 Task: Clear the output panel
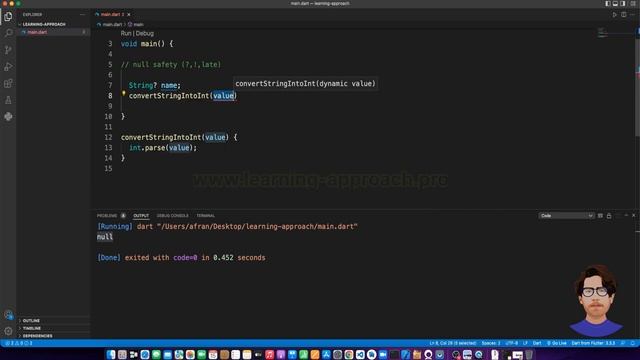pos(600,216)
